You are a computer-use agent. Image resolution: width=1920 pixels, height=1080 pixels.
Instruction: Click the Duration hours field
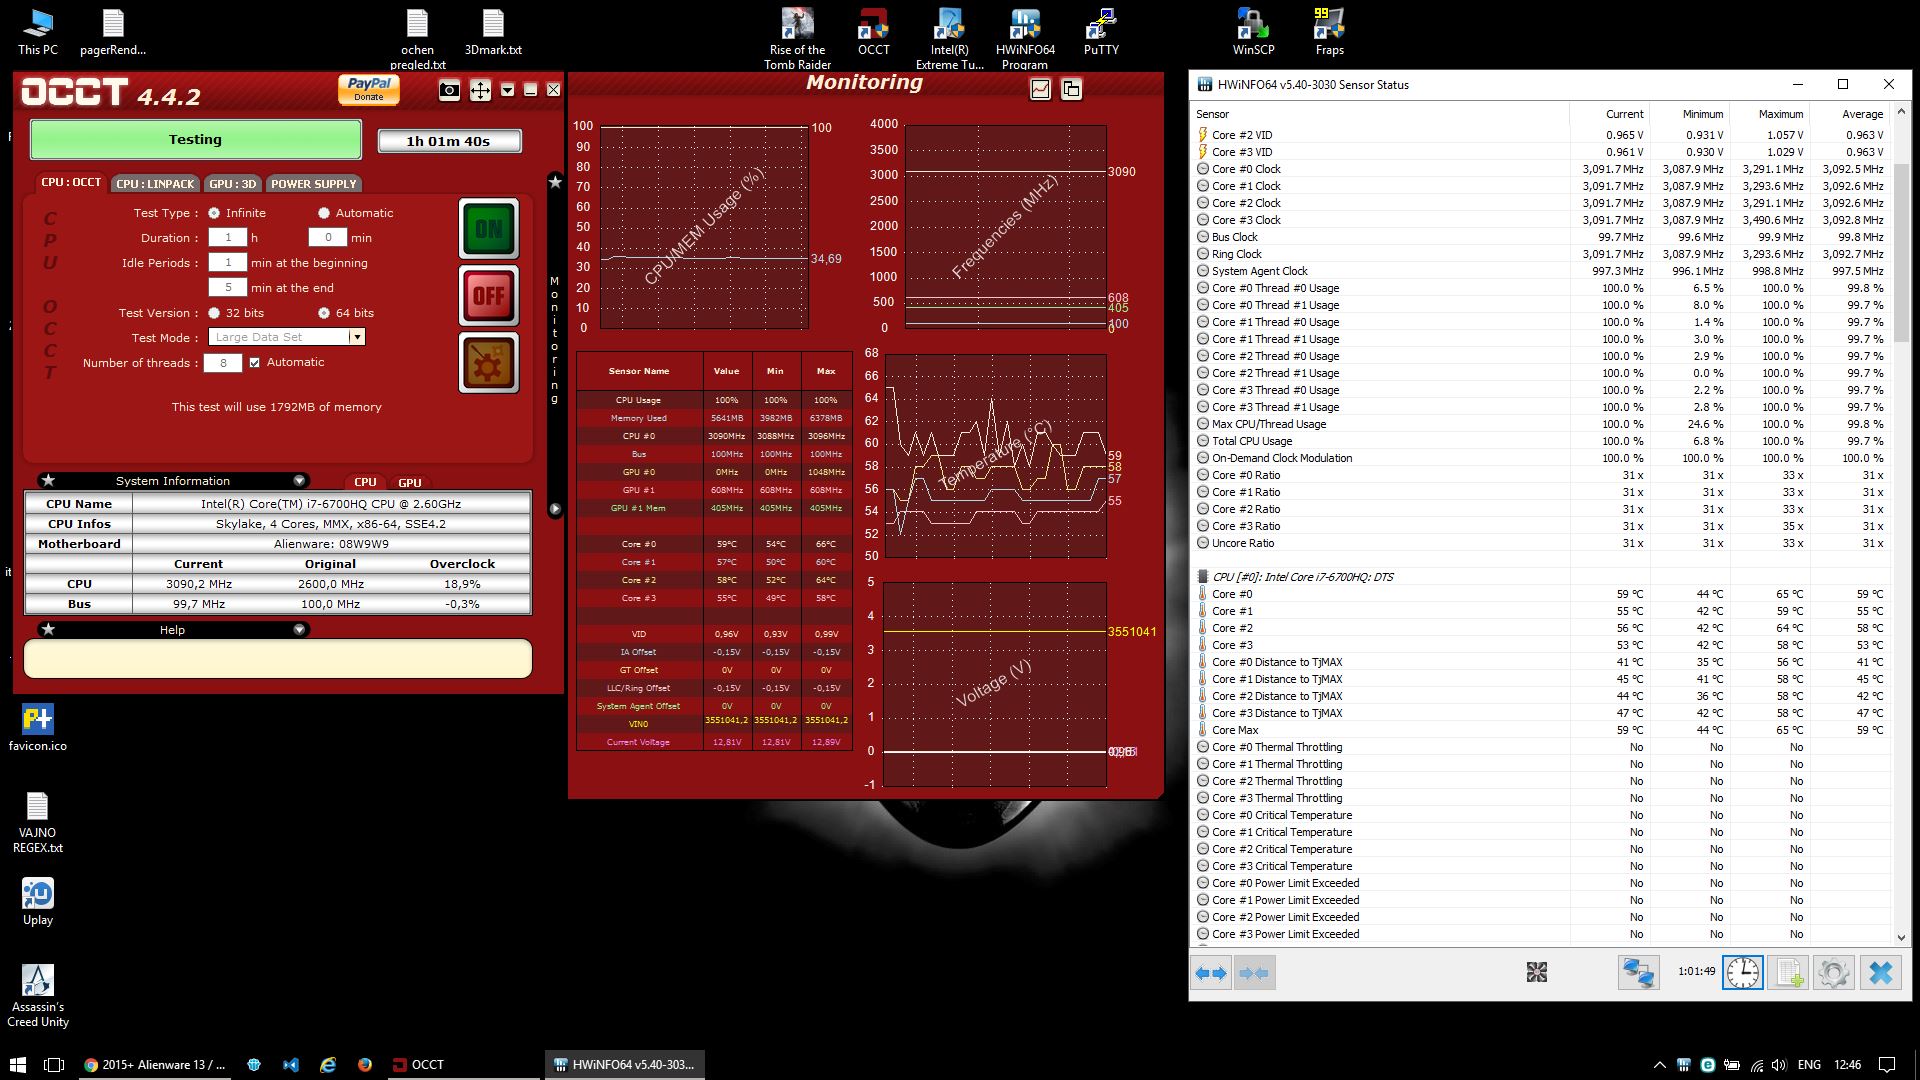[227, 238]
